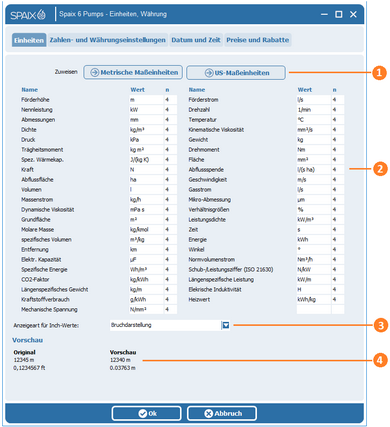The height and width of the screenshot is (427, 390).
Task: Click the Förderhöhe unit value field
Action: click(146, 100)
